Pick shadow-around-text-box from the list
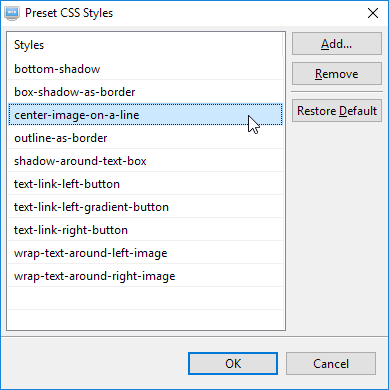Image resolution: width=389 pixels, height=390 pixels. [145, 161]
